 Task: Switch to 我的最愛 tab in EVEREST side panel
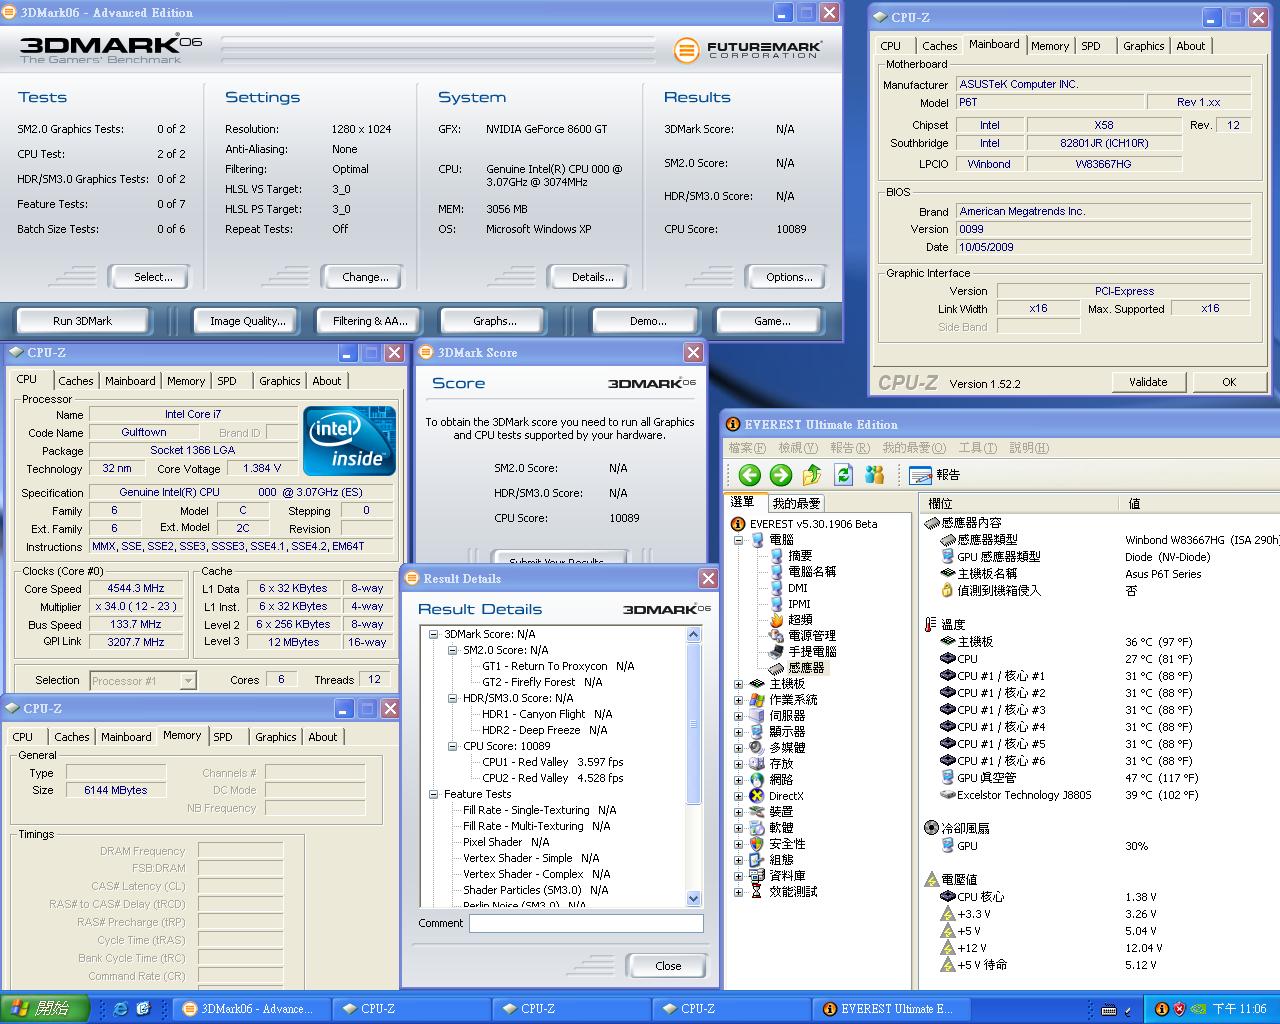[796, 503]
